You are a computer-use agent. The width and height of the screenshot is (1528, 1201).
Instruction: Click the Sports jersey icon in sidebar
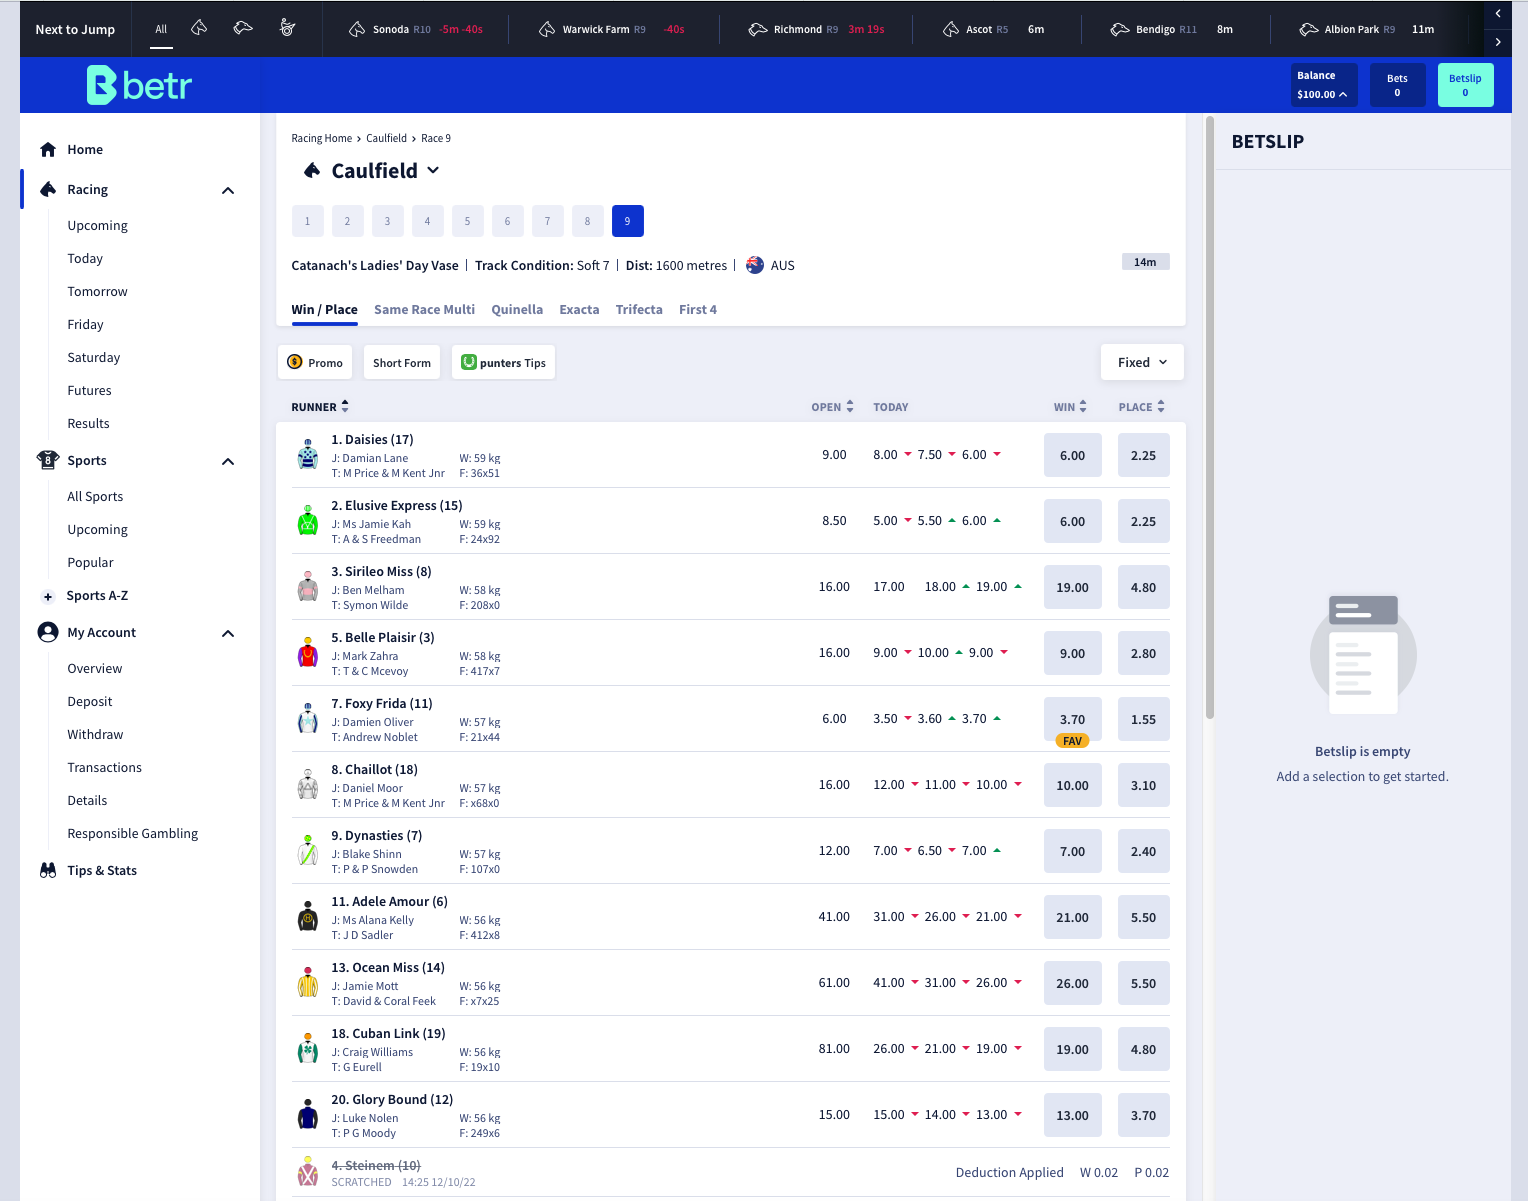click(x=48, y=460)
